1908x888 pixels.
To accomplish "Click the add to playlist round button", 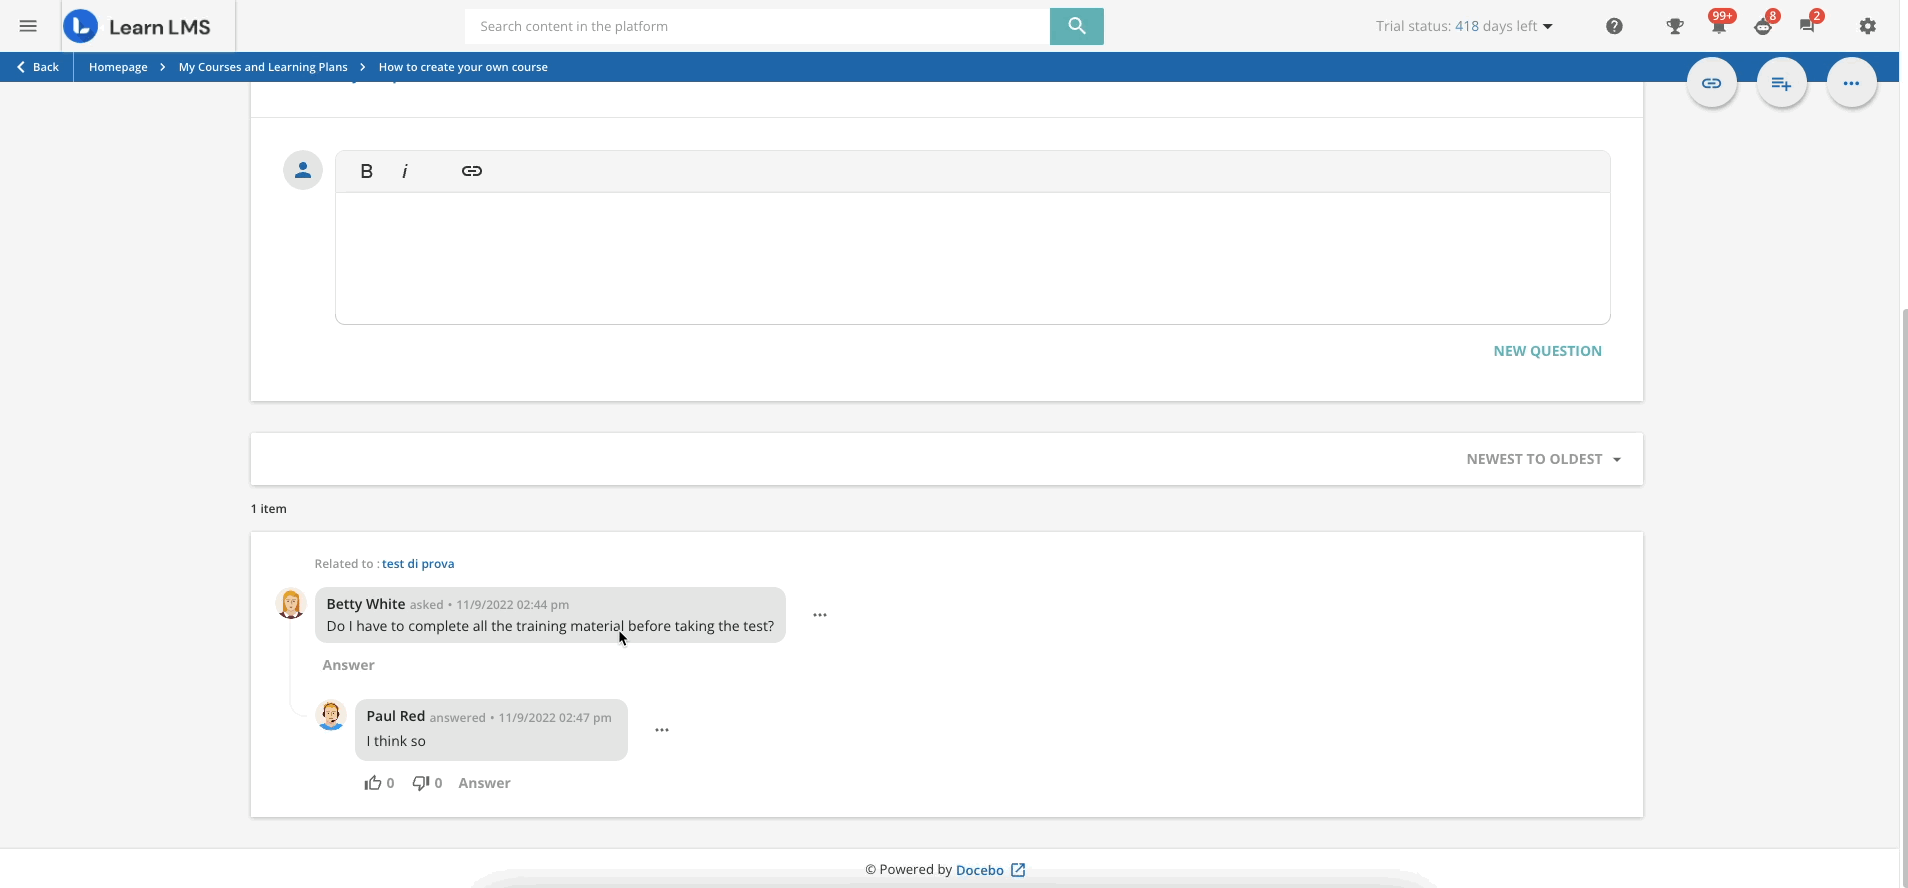I will [x=1781, y=83].
